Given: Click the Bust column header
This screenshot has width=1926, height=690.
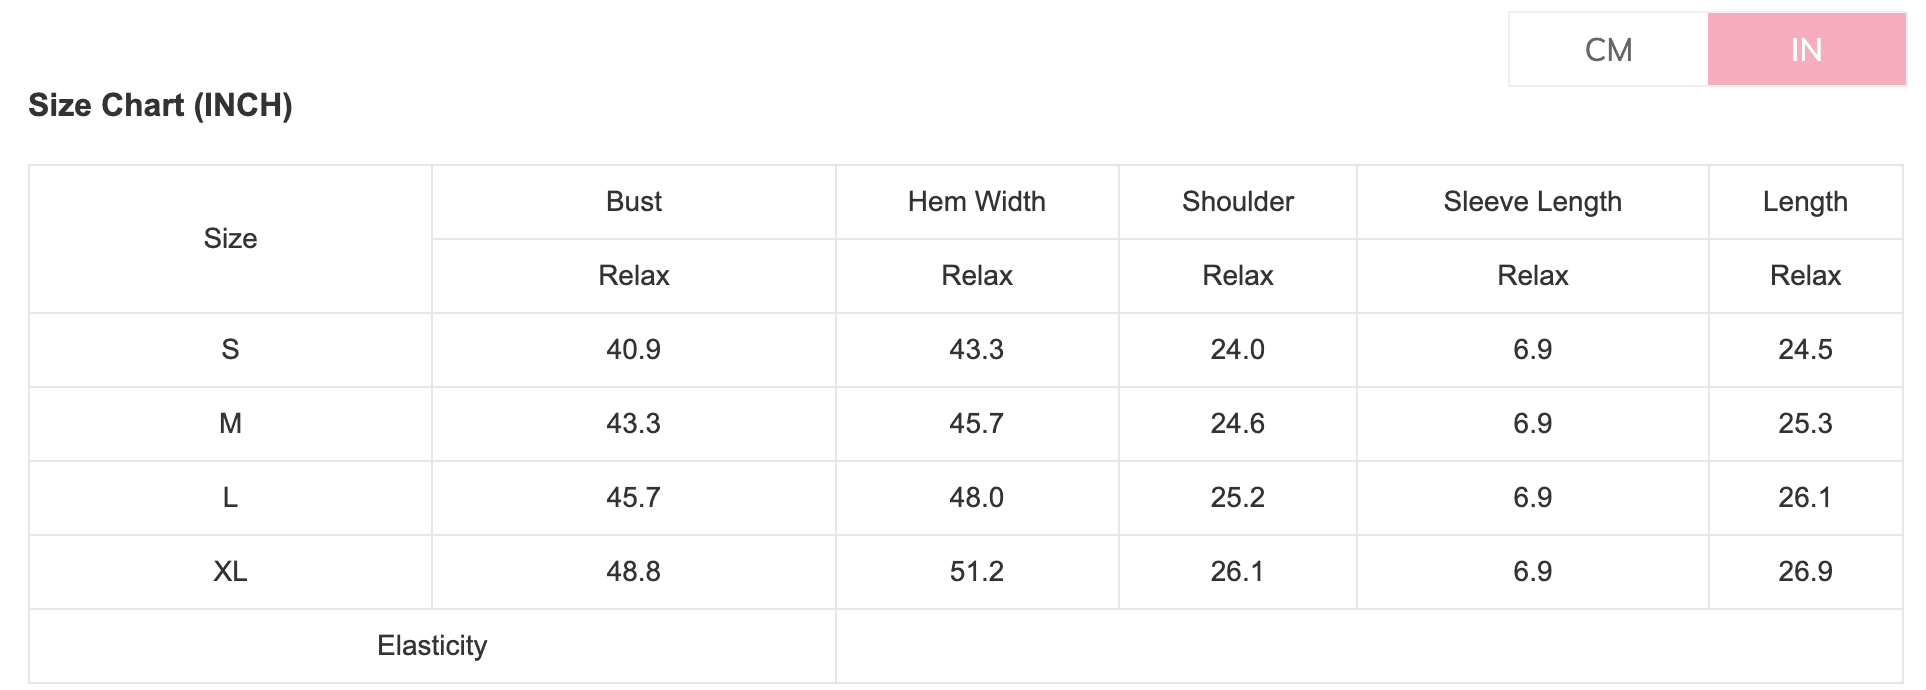Looking at the screenshot, I should (634, 202).
